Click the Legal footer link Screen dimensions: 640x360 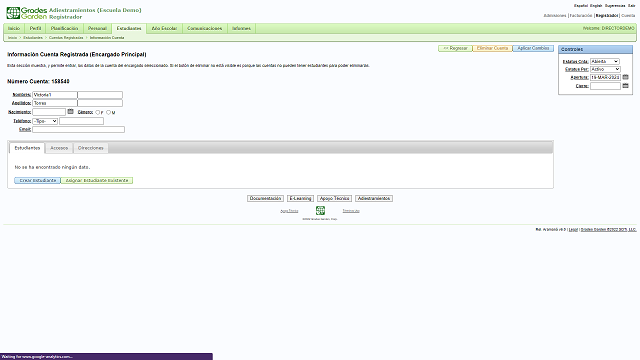pyautogui.click(x=573, y=229)
